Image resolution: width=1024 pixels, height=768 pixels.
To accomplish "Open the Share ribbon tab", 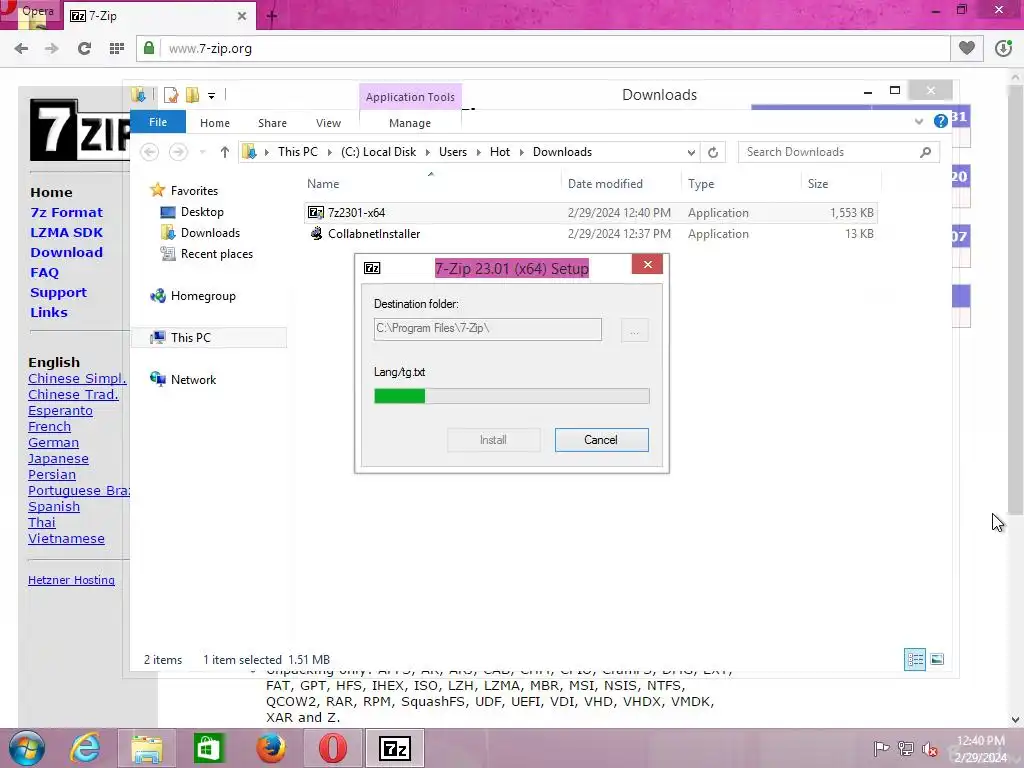I will 272,123.
